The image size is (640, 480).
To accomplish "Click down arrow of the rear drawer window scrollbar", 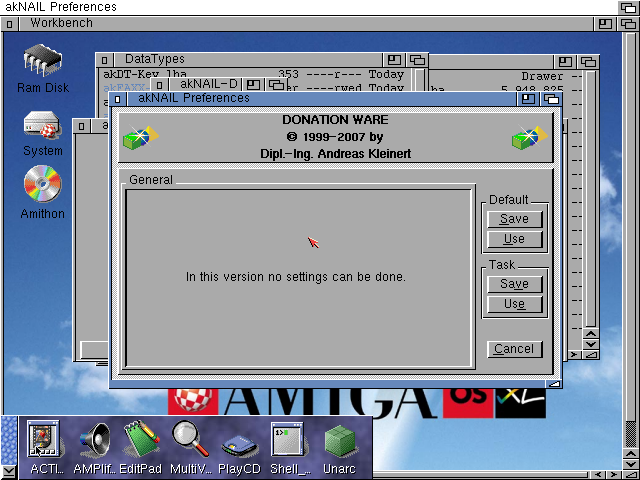I will click(591, 344).
